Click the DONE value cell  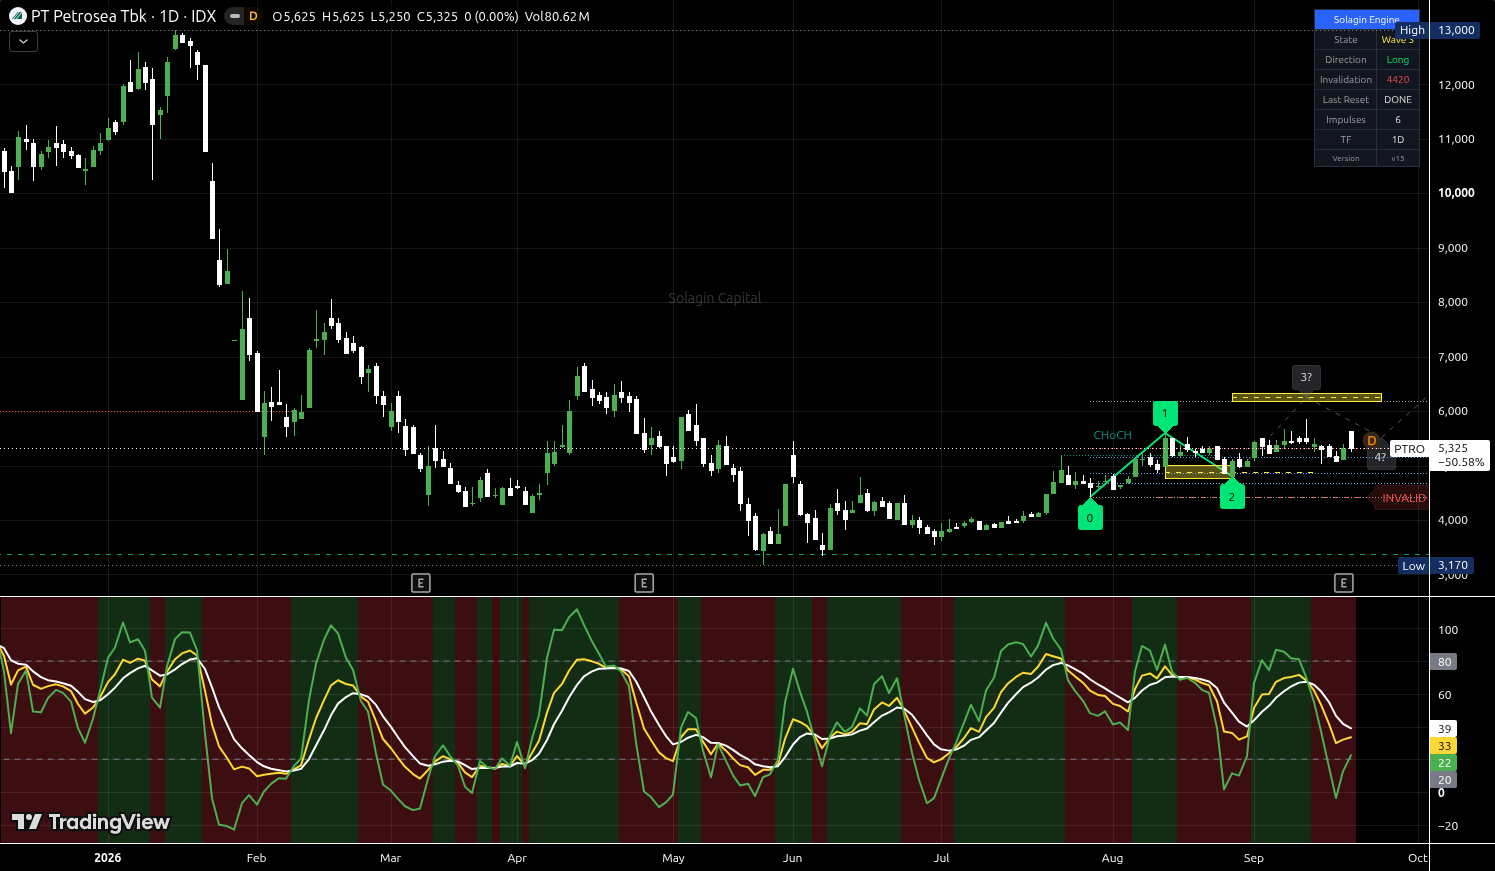[1398, 99]
